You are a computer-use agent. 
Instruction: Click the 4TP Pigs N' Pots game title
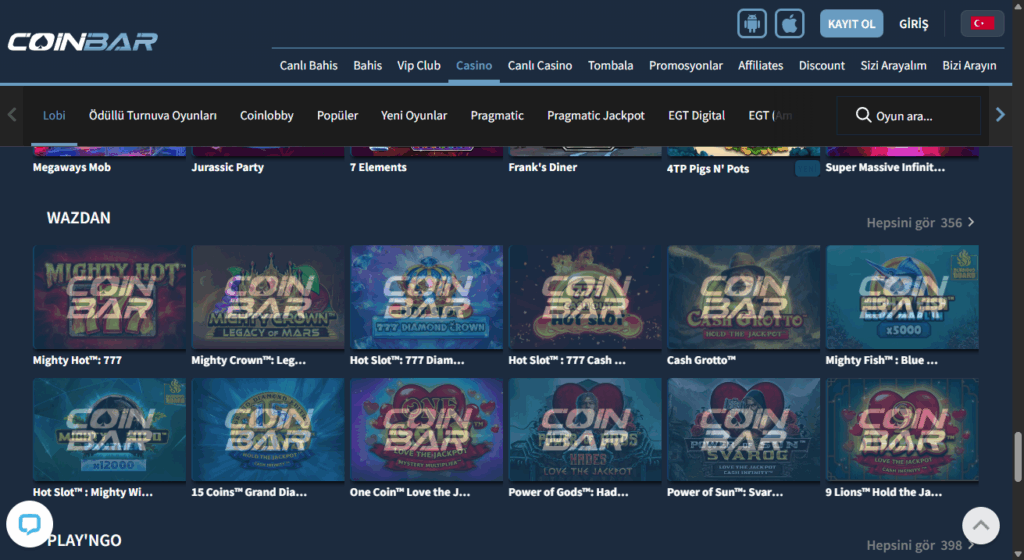pos(708,168)
